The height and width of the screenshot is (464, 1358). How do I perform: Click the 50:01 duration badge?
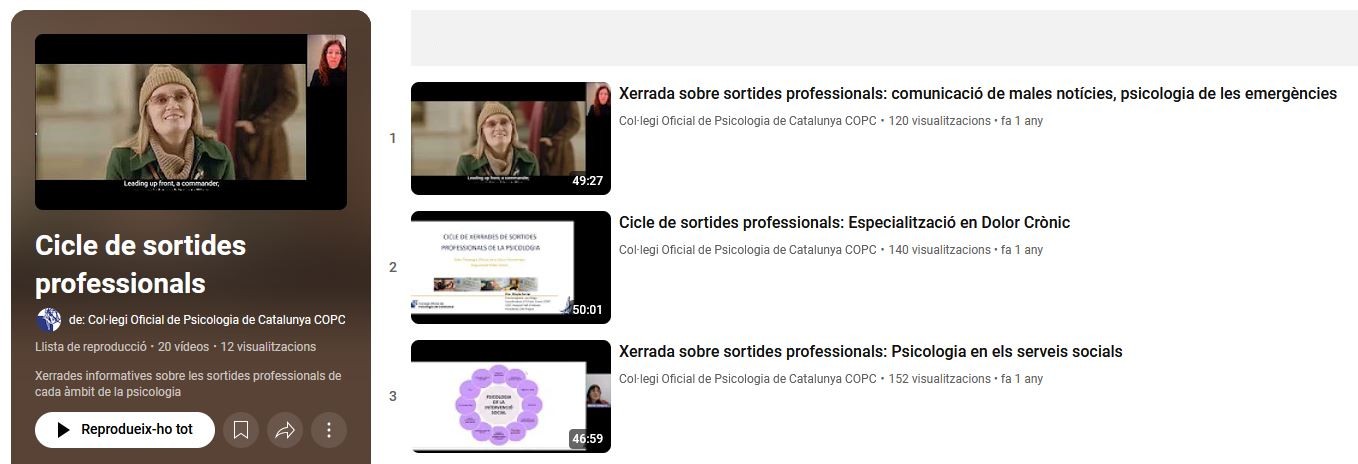(x=588, y=310)
